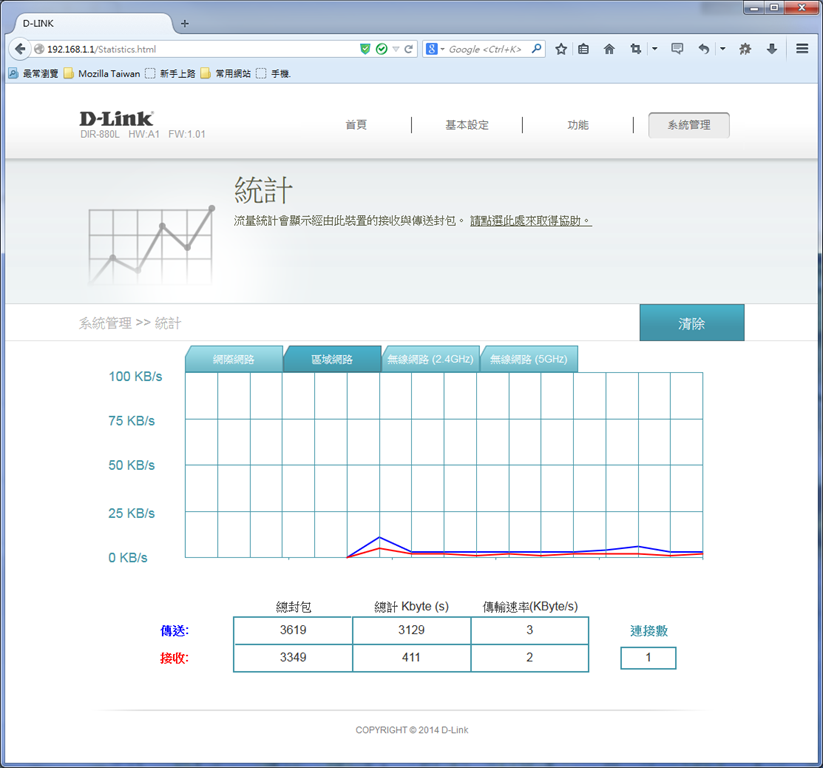Click the green checkmark icon in address bar
The image size is (823, 768).
tap(382, 49)
